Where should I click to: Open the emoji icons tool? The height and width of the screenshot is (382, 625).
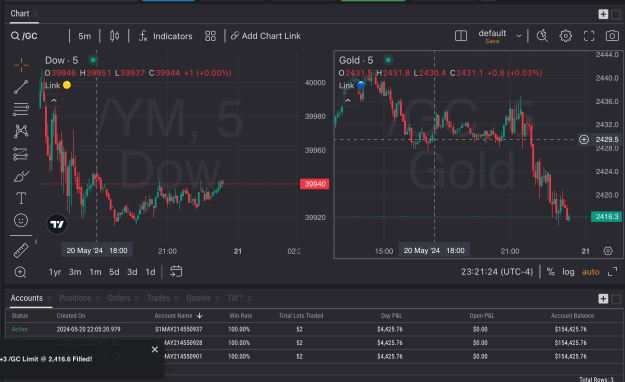(x=21, y=220)
